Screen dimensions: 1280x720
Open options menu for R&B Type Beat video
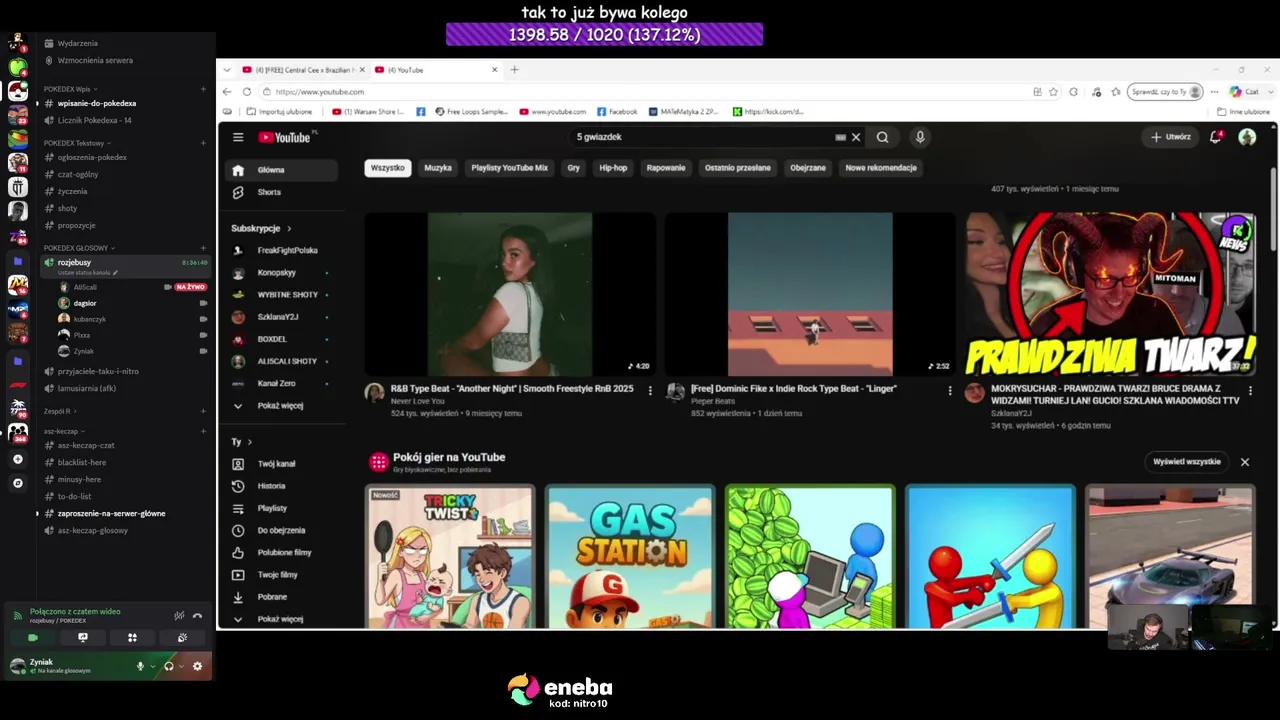650,391
